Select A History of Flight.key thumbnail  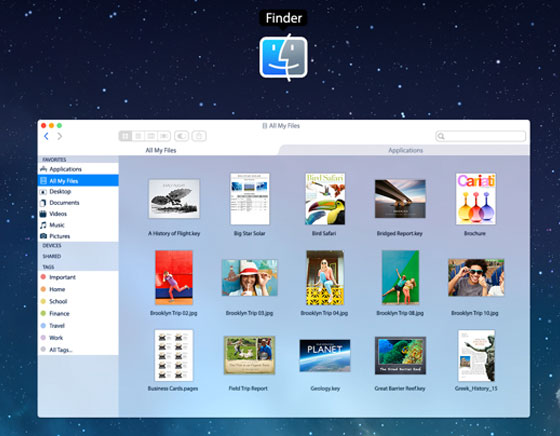pos(174,199)
